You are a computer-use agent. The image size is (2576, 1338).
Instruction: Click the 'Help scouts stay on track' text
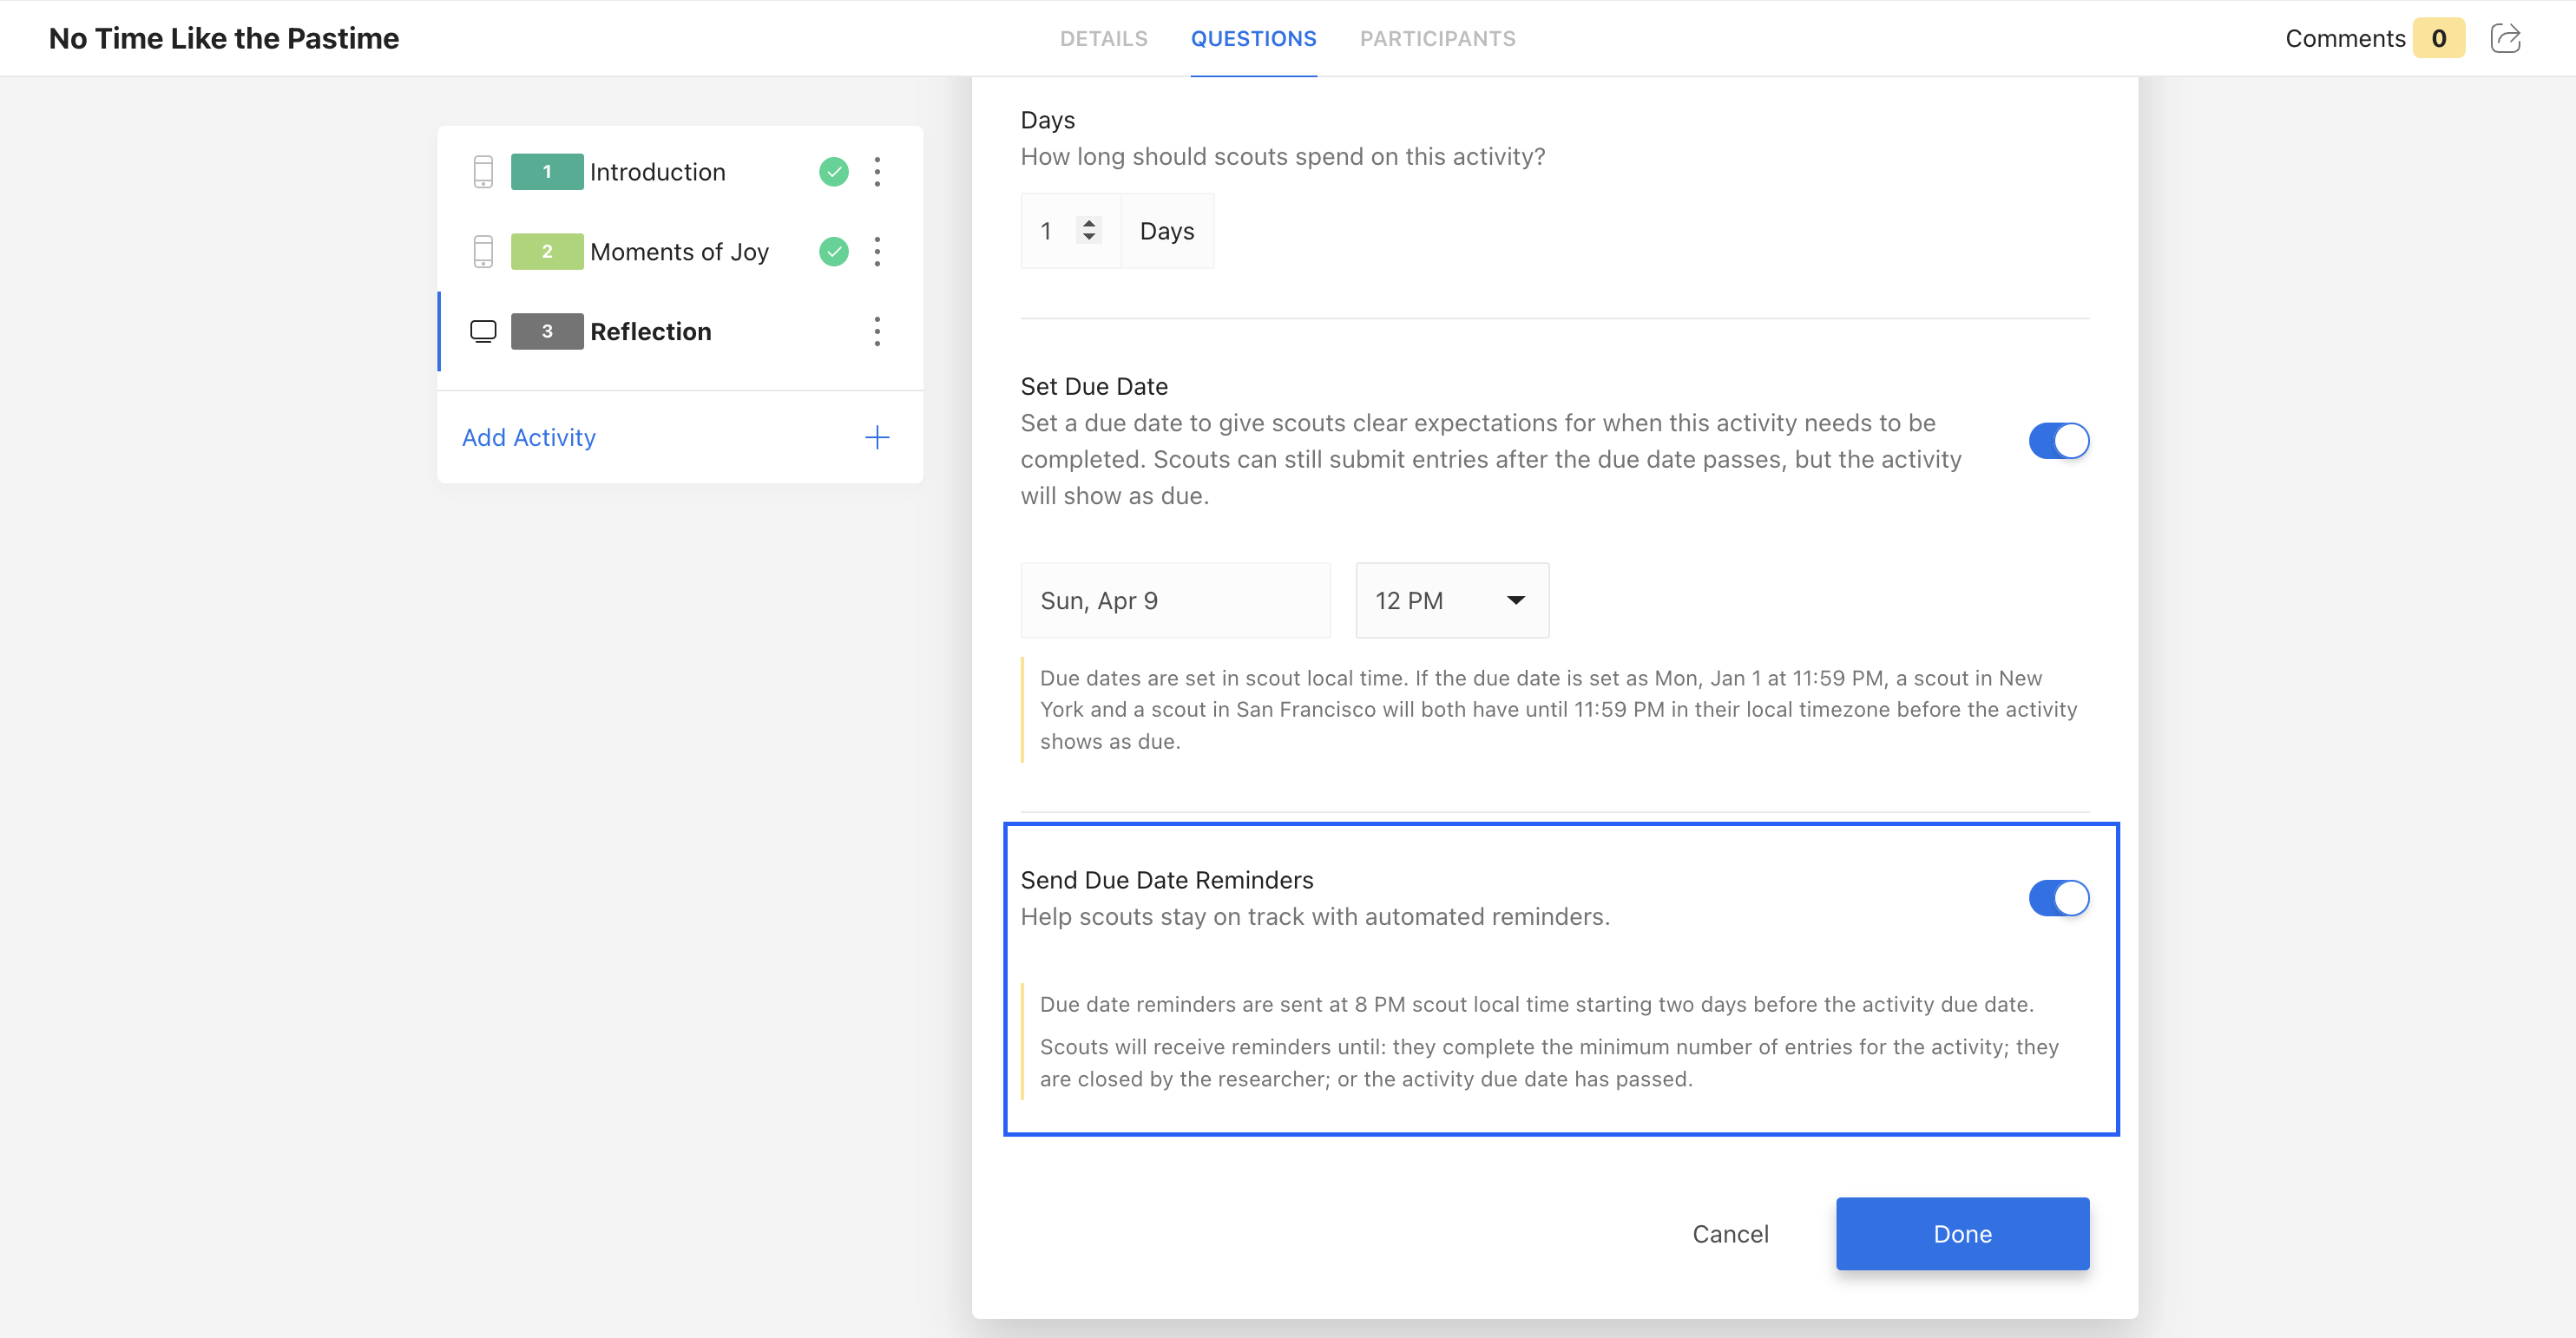pos(1315,917)
